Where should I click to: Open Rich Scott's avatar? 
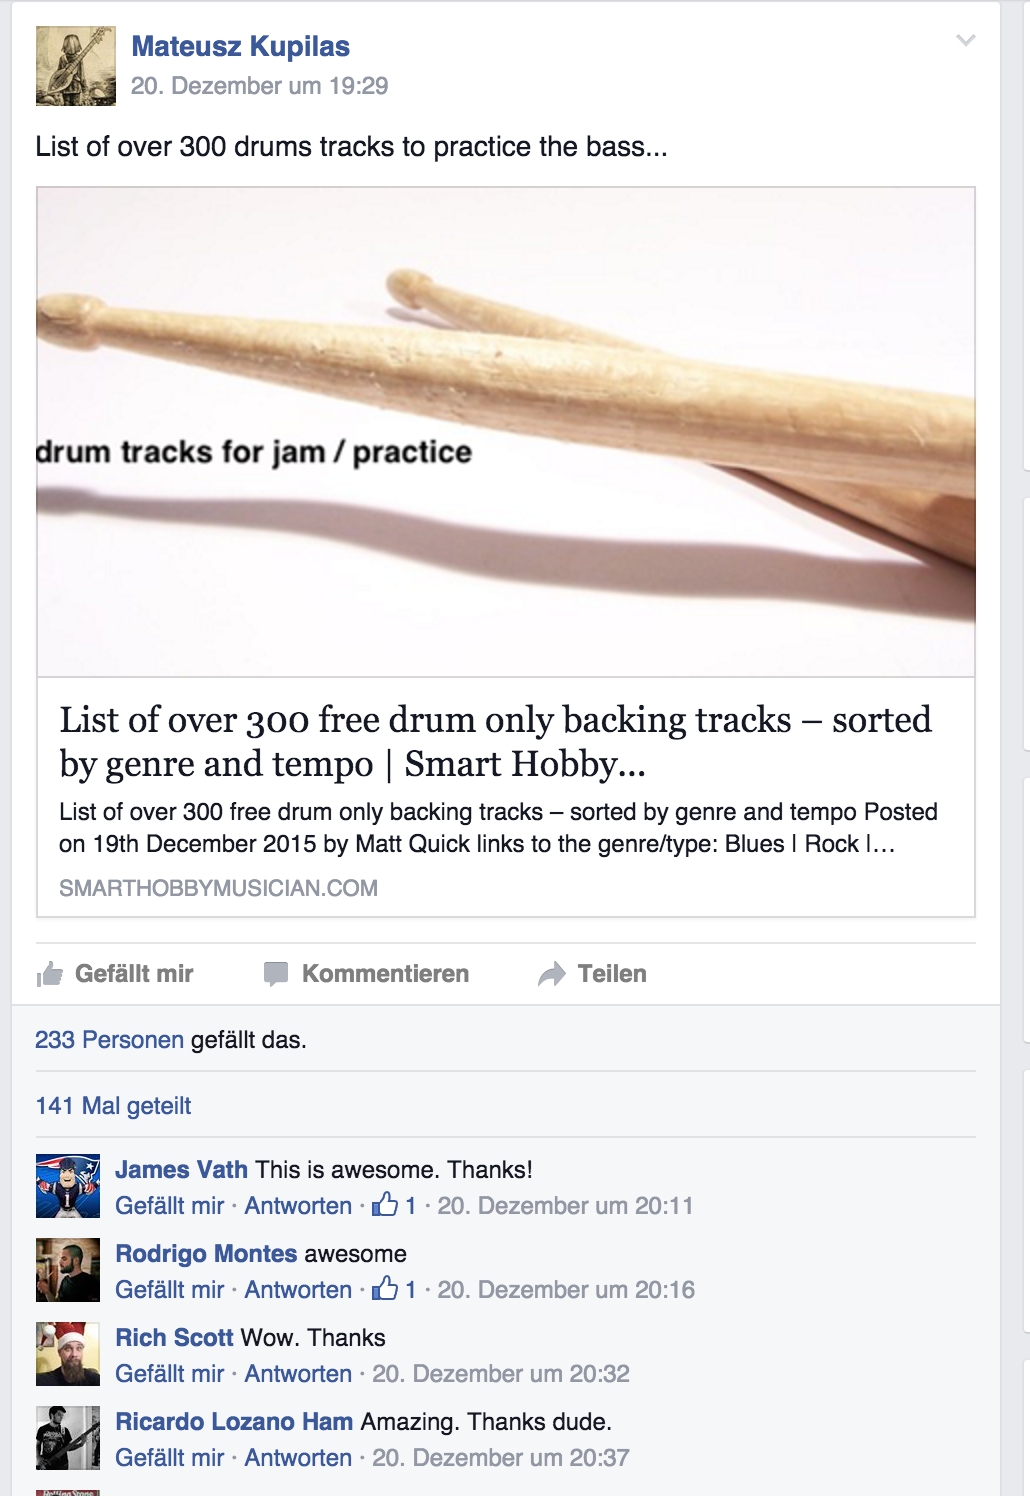(68, 1354)
